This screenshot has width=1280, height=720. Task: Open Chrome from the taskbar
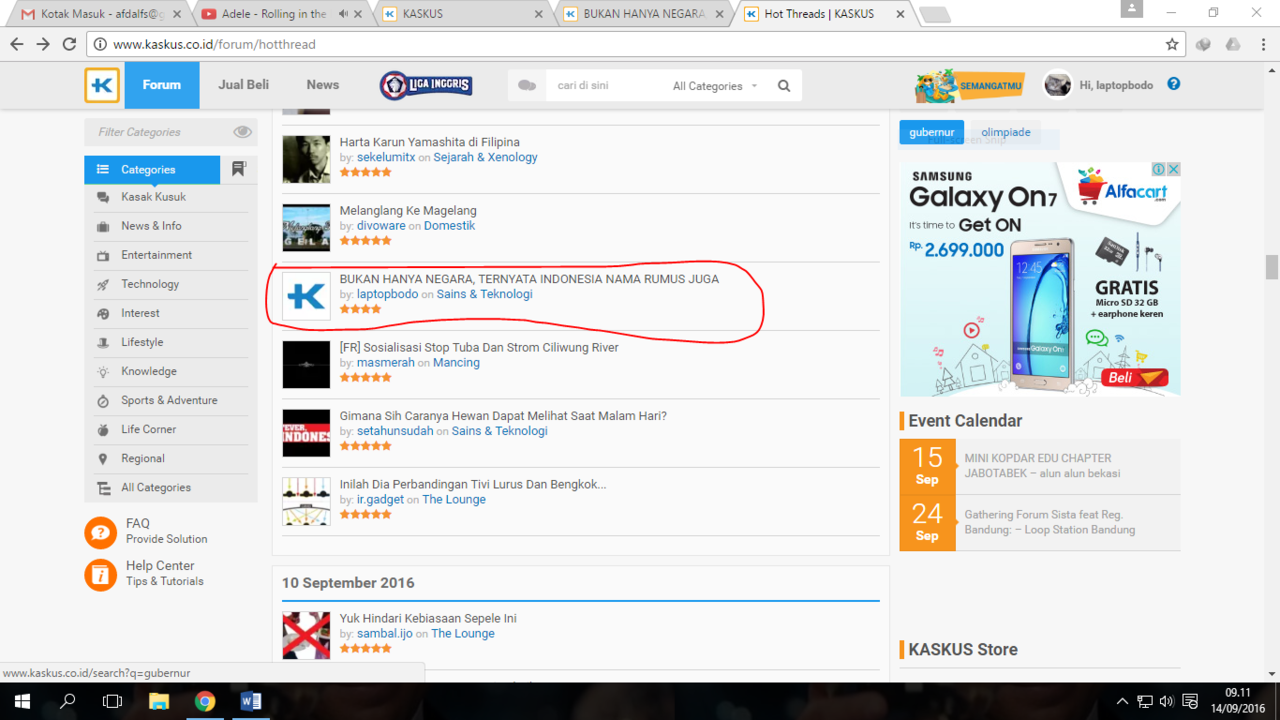[x=205, y=701]
